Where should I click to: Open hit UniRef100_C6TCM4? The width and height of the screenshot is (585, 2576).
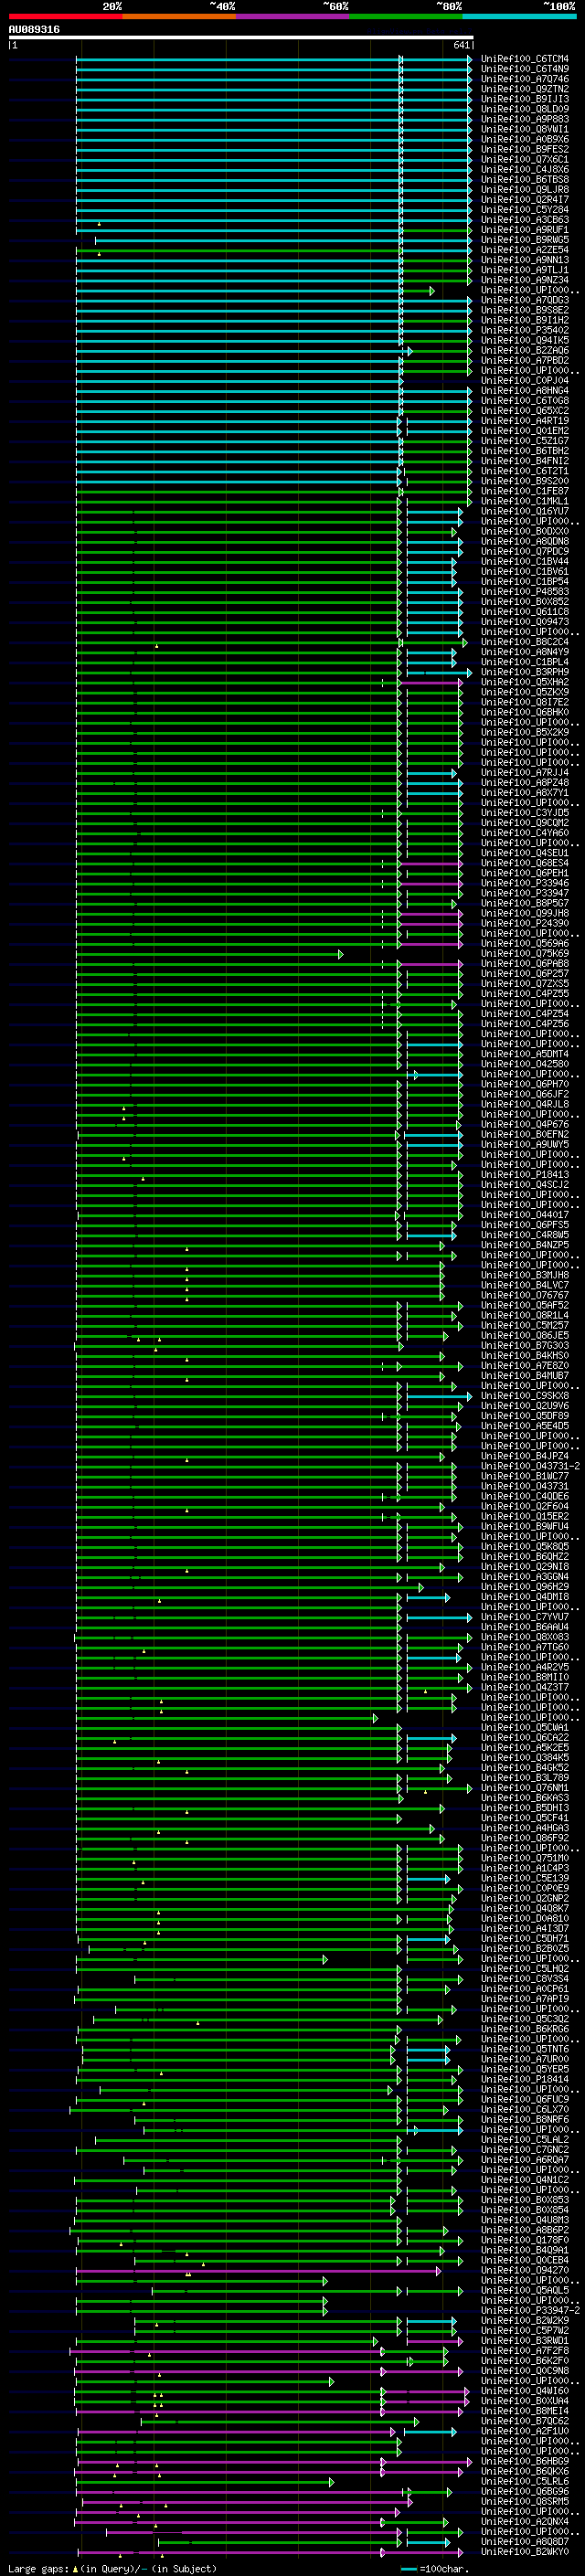pyautogui.click(x=525, y=59)
